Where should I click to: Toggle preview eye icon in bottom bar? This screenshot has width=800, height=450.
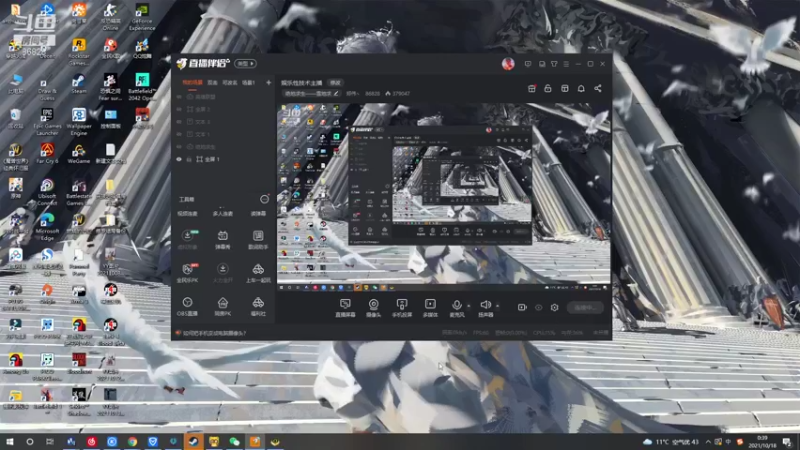[x=539, y=308]
